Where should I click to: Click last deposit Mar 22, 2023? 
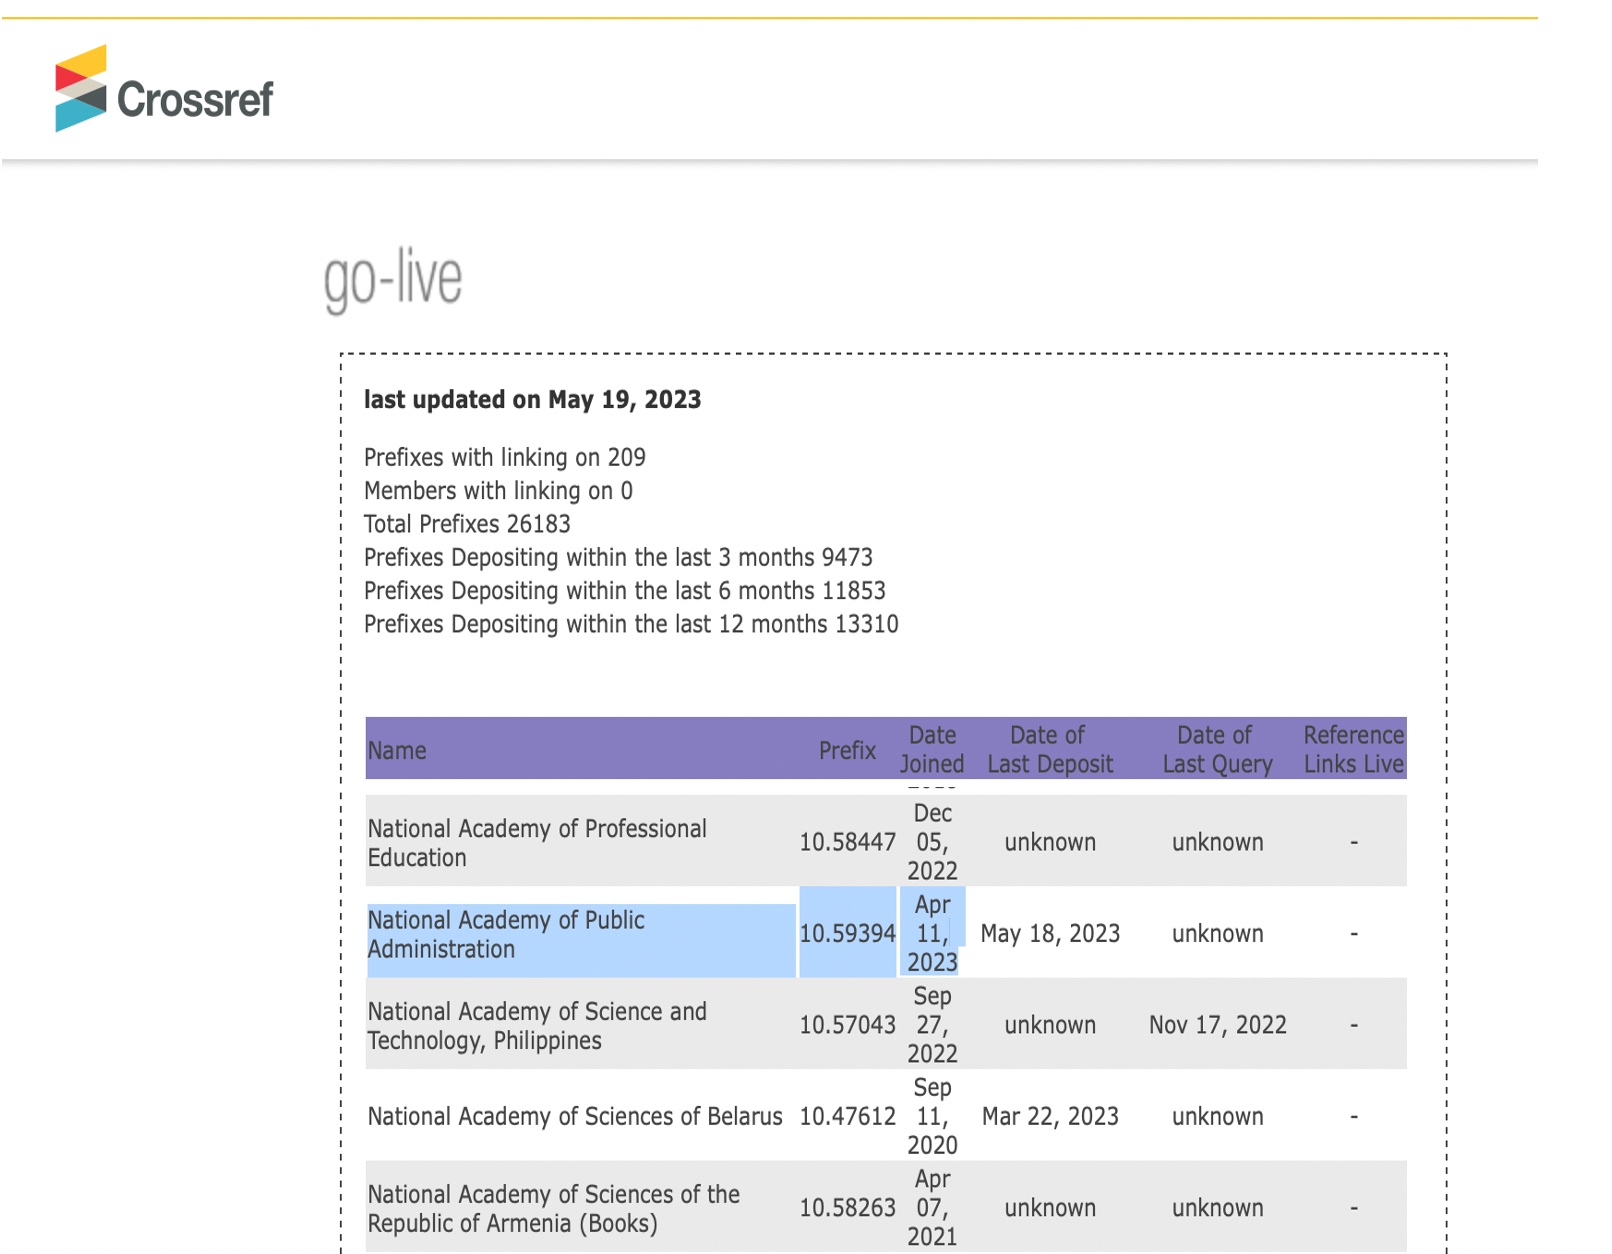coord(1050,1116)
